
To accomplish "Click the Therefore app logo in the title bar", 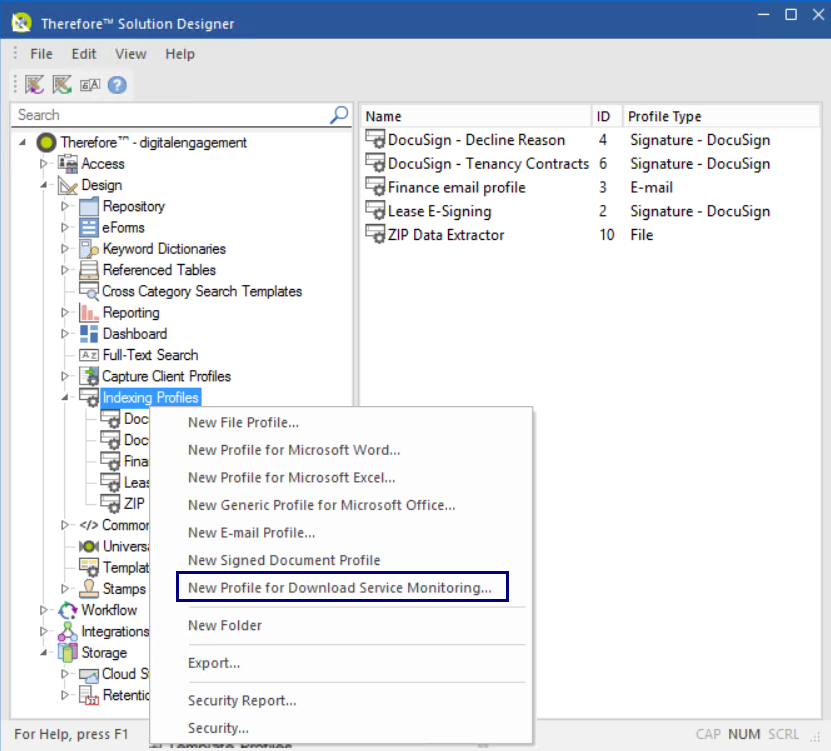I will point(22,23).
